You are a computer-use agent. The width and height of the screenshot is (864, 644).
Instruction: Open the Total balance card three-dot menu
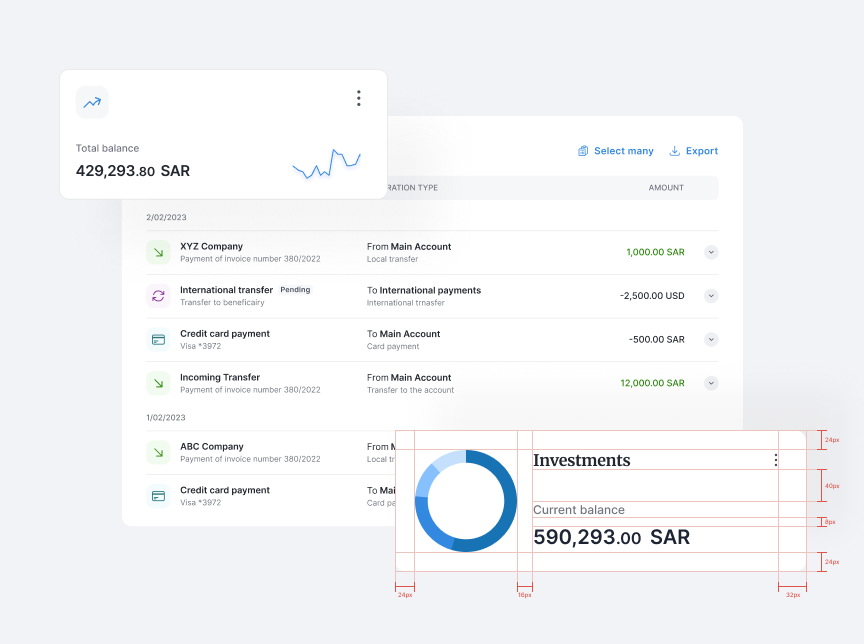(x=358, y=98)
